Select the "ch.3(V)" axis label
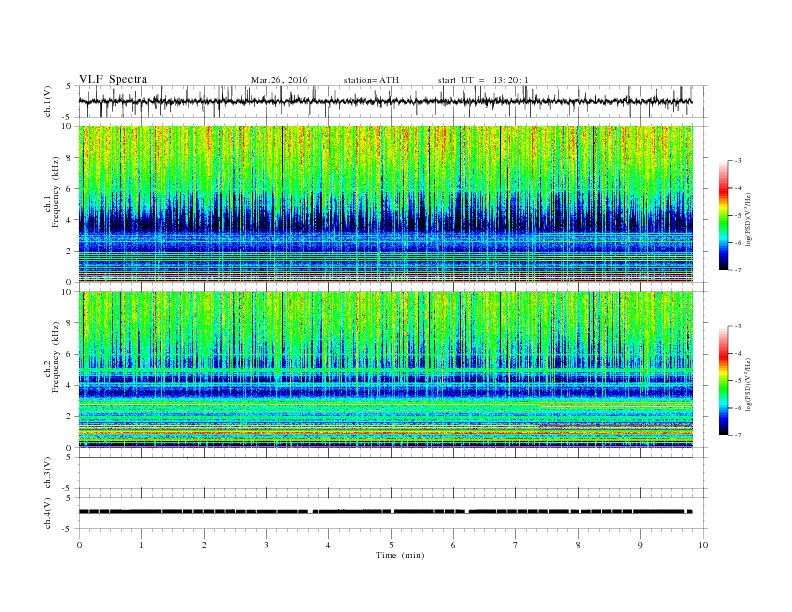The width and height of the screenshot is (792, 612). click(48, 473)
